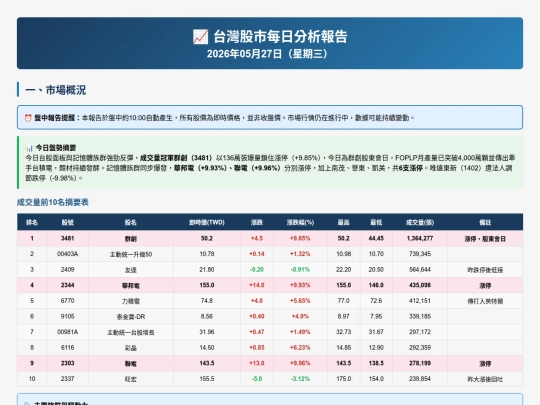Click volume 435,098
This screenshot has width=540, height=405.
coord(420,285)
